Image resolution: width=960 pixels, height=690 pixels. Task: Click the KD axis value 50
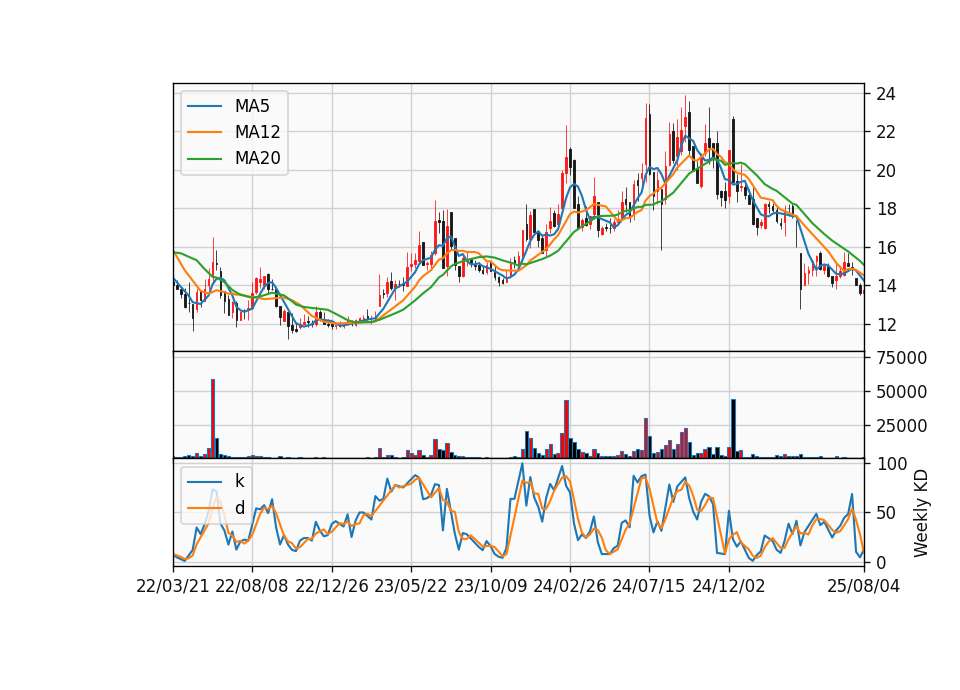pos(885,513)
